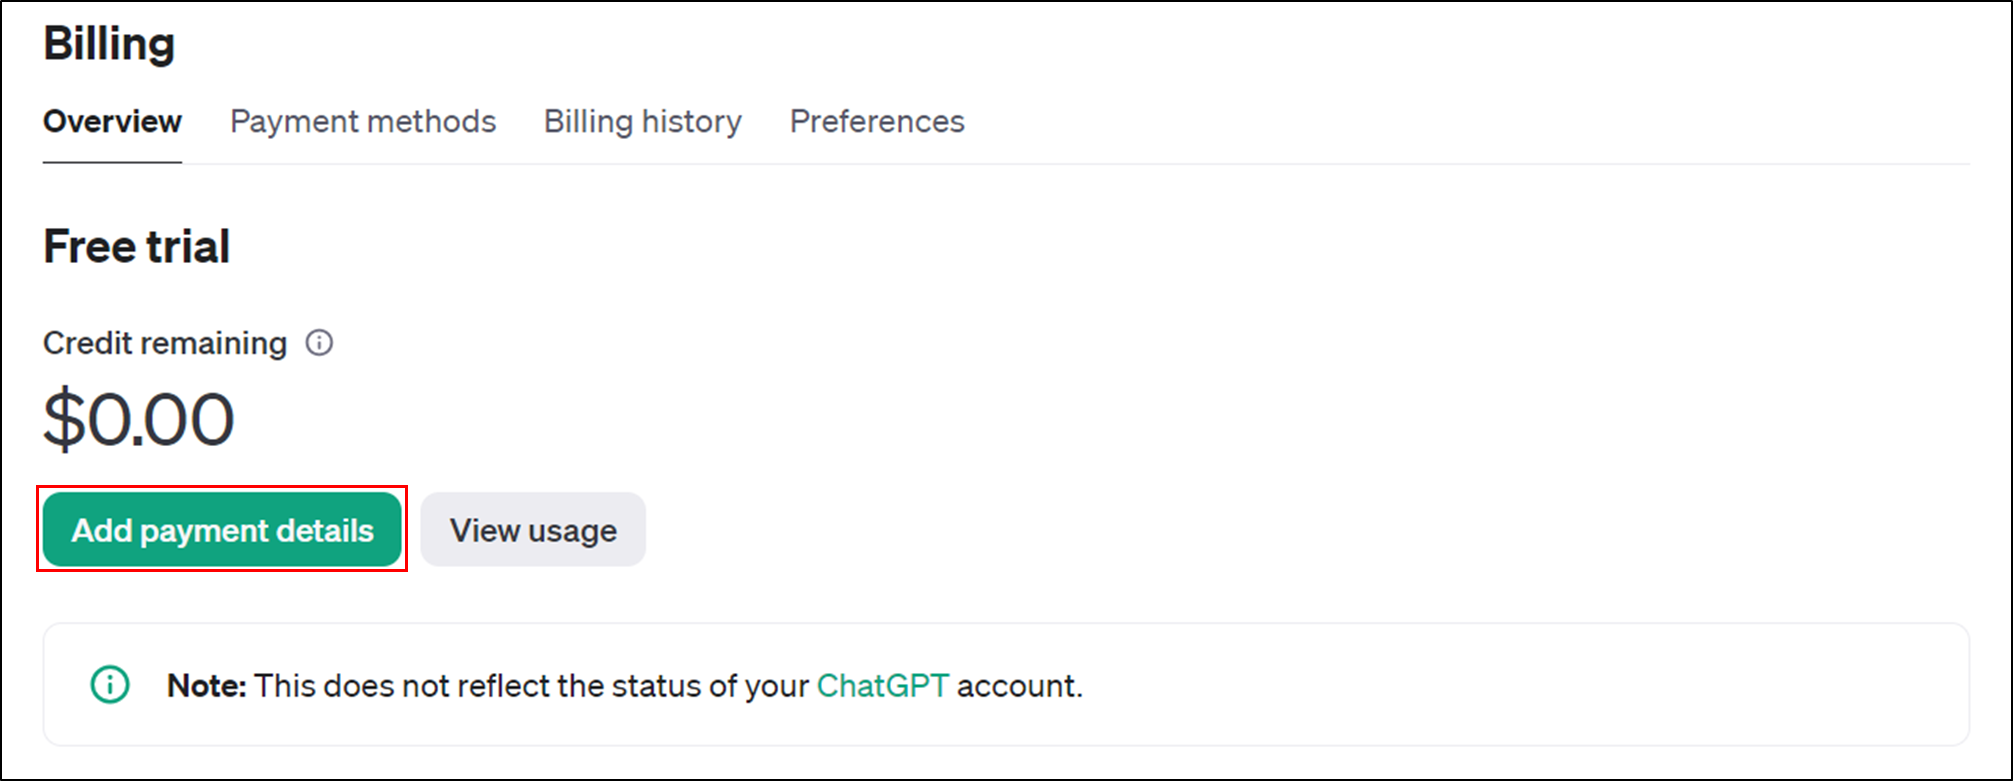Click the red outline around Add payment details
The image size is (2013, 781).
tap(222, 487)
